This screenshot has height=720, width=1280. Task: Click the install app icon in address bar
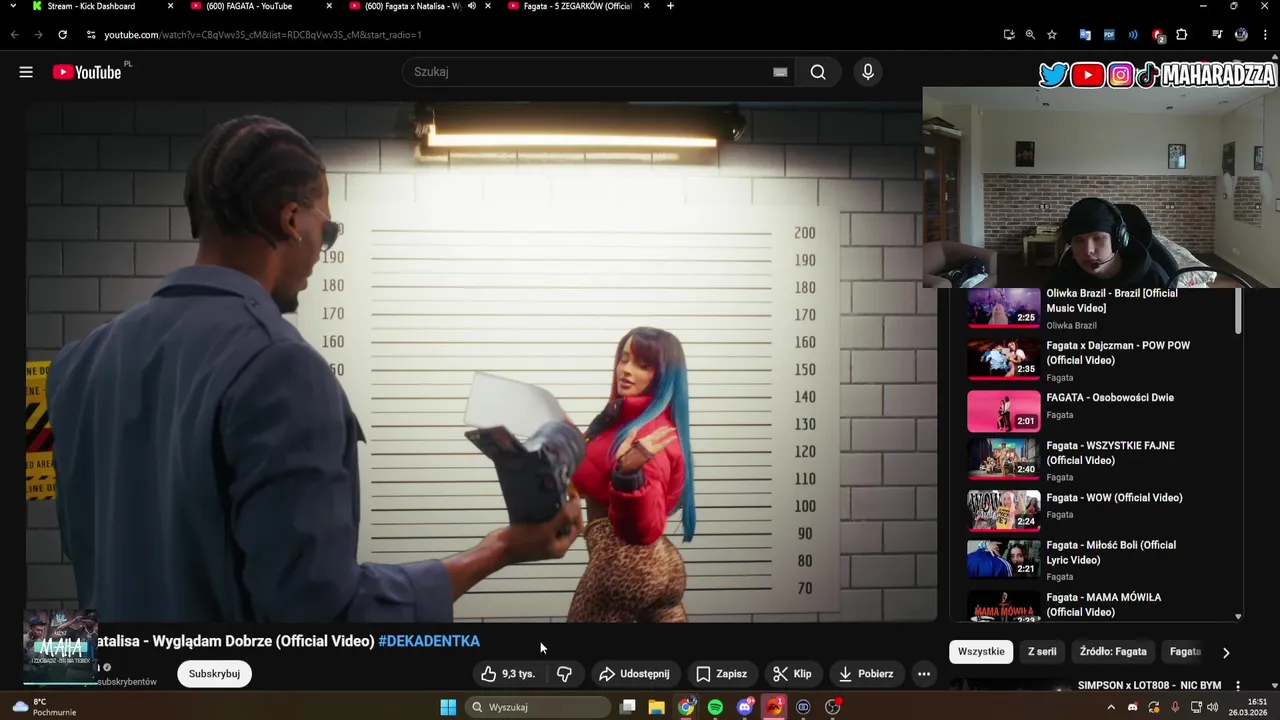tap(1009, 35)
